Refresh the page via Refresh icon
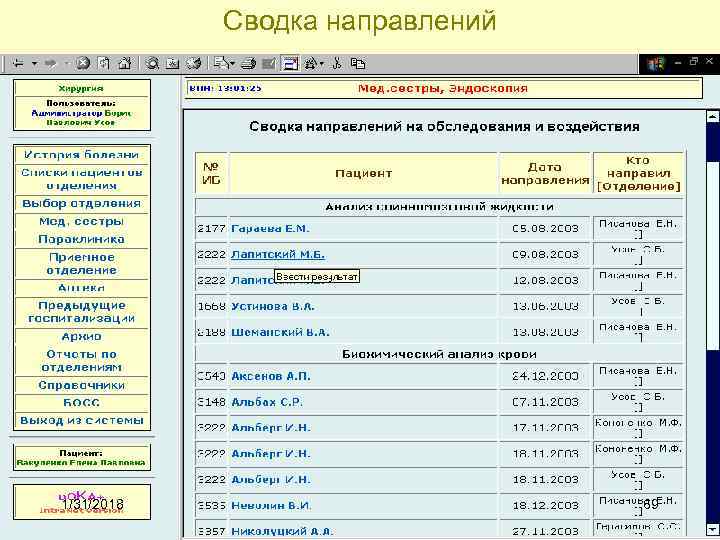The height and width of the screenshot is (540, 720). coord(104,63)
